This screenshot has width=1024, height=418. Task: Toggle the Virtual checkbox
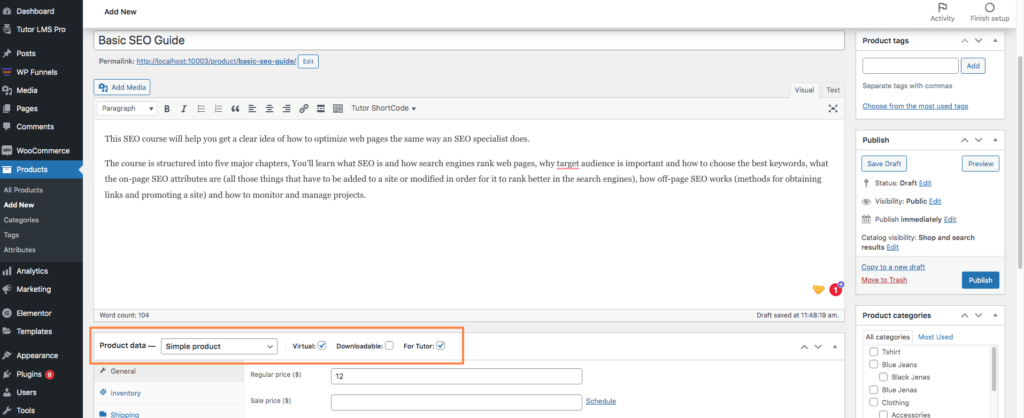(x=321, y=346)
